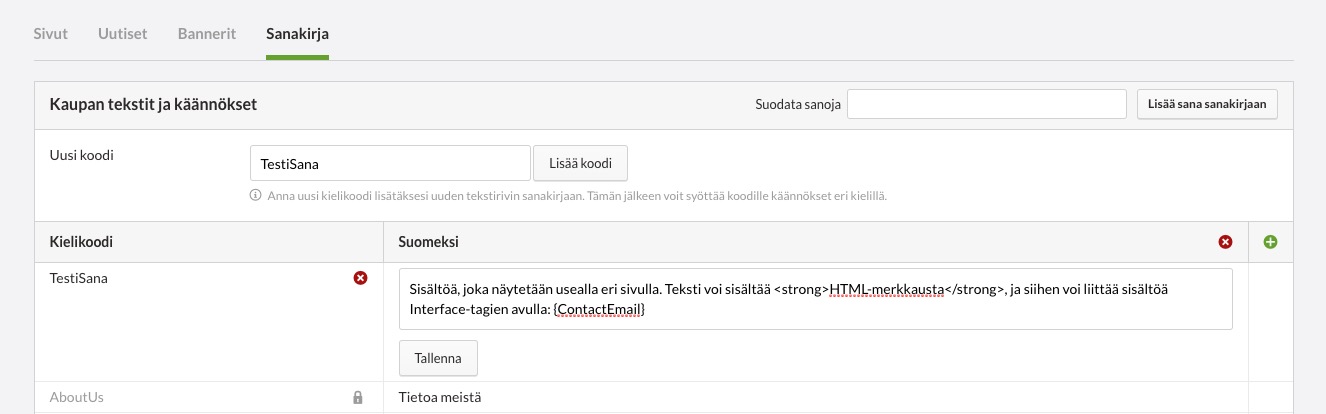The image size is (1326, 414).
Task: Click the Uusi koodi input containing TestiSana
Action: (x=390, y=163)
